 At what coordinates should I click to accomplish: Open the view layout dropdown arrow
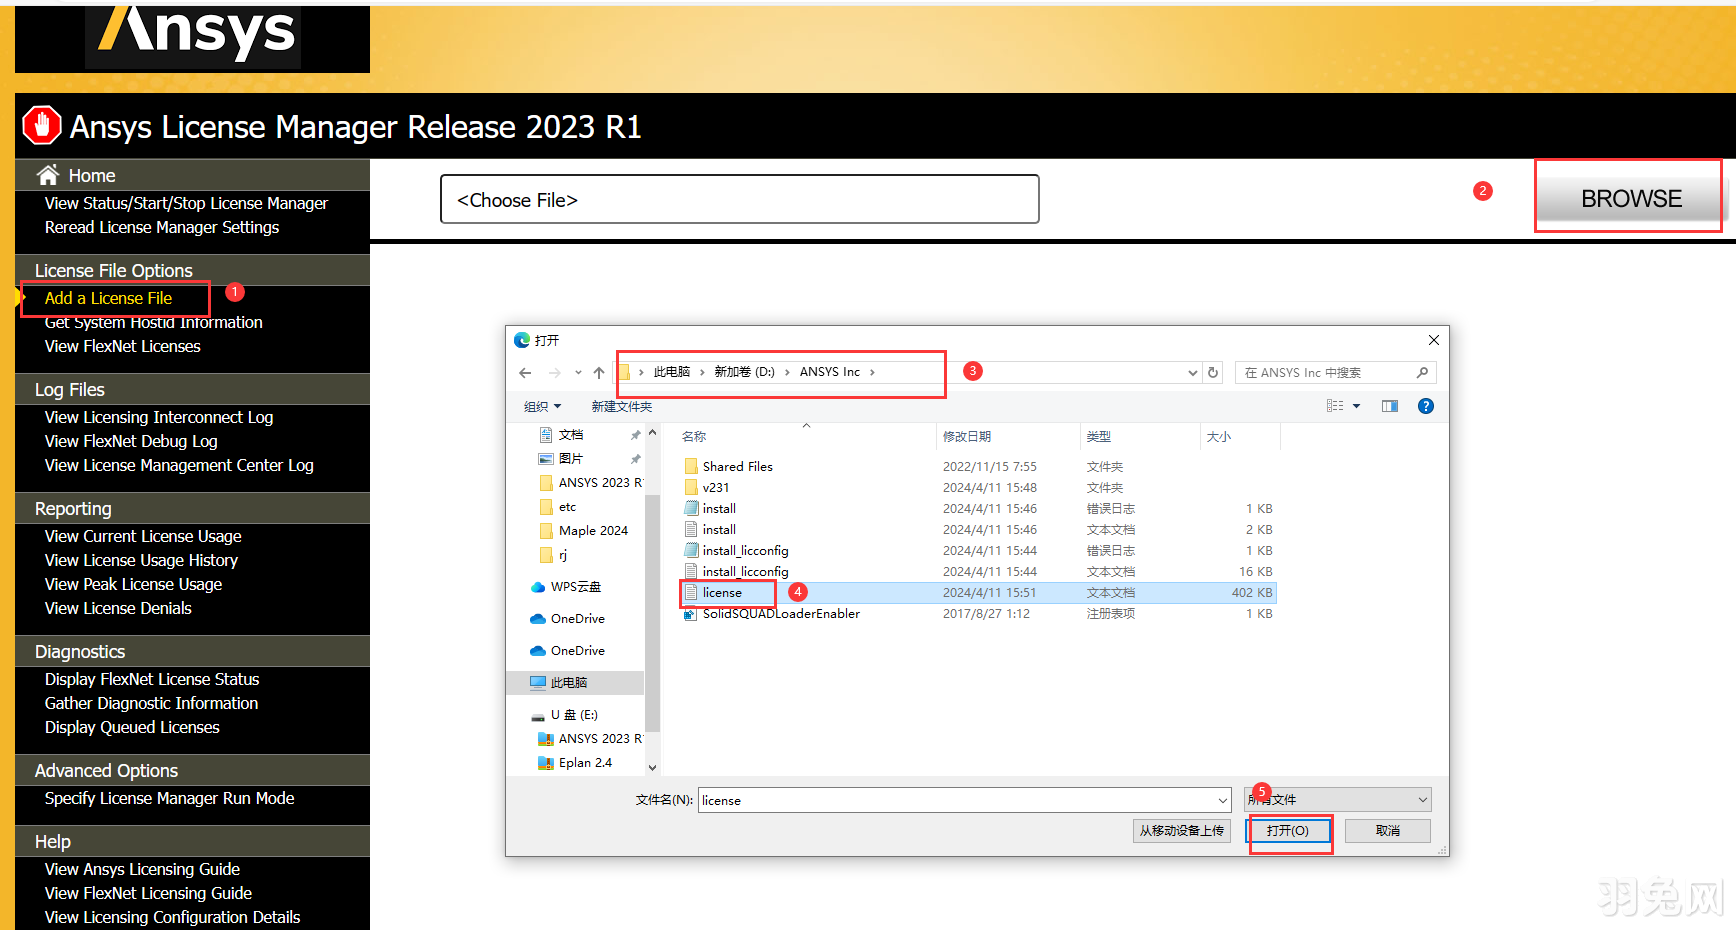[1355, 406]
